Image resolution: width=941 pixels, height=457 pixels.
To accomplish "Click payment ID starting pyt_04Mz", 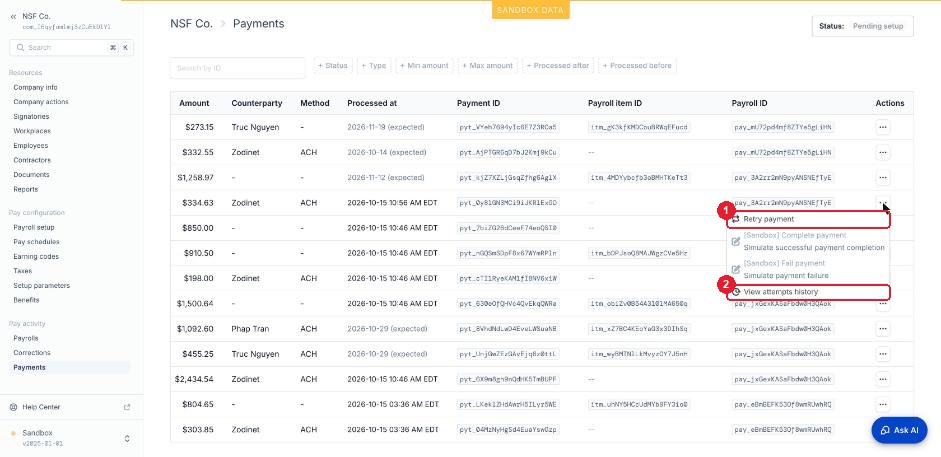I will tap(508, 429).
